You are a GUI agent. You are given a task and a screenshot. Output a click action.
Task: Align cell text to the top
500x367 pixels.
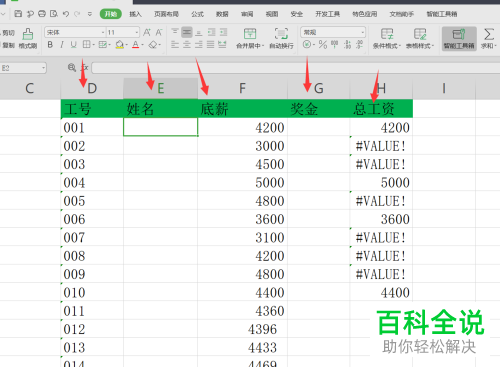175,32
